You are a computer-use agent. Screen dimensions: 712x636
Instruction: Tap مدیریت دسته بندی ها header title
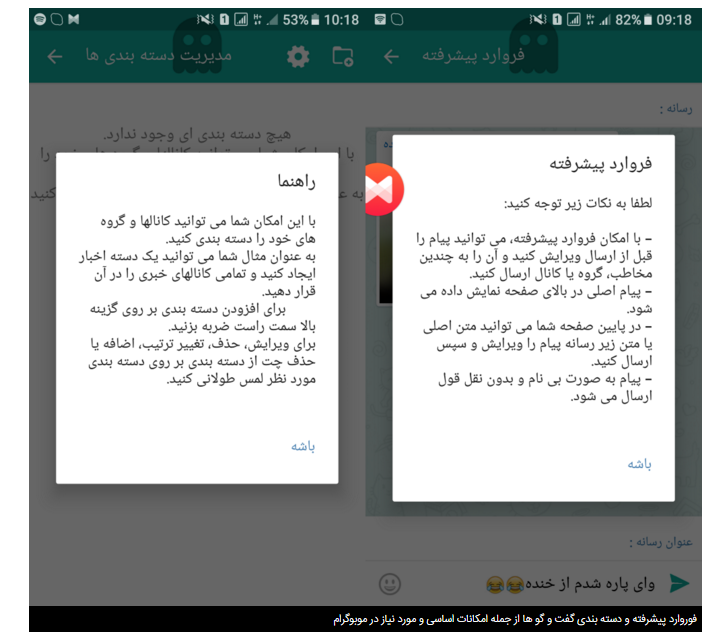click(x=158, y=55)
